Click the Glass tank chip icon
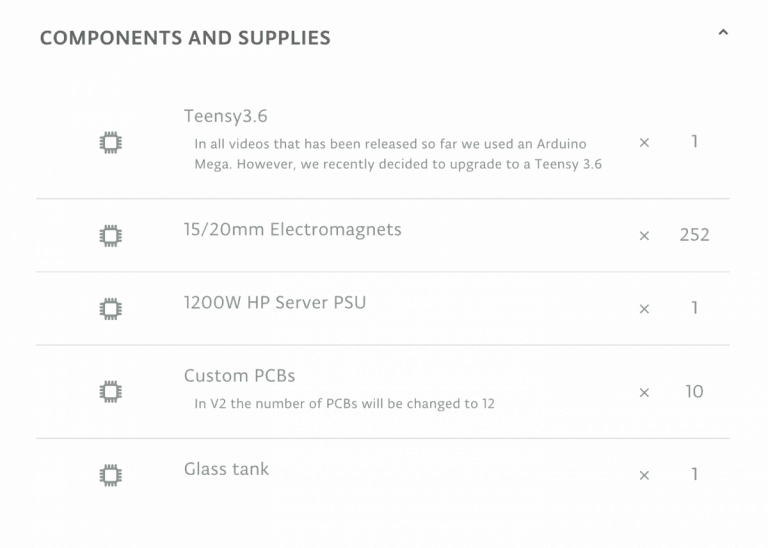This screenshot has width=768, height=548. (110, 475)
